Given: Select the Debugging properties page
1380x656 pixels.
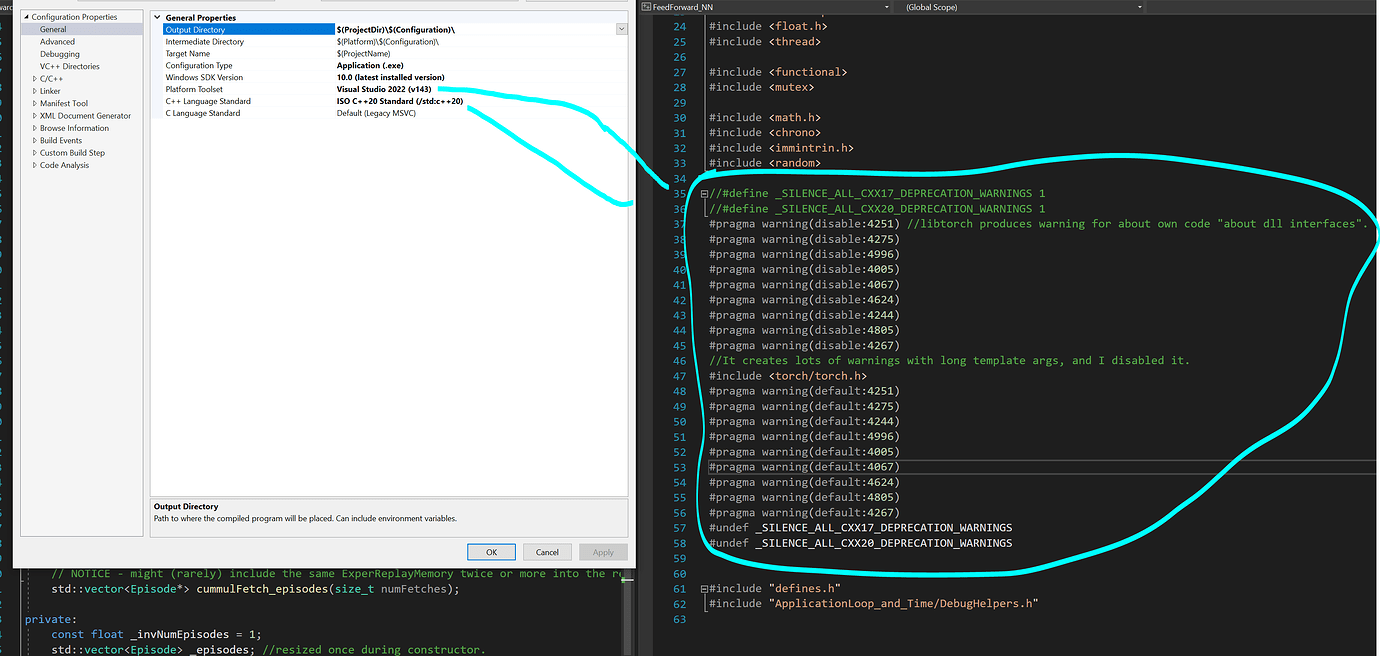Looking at the screenshot, I should coord(57,53).
